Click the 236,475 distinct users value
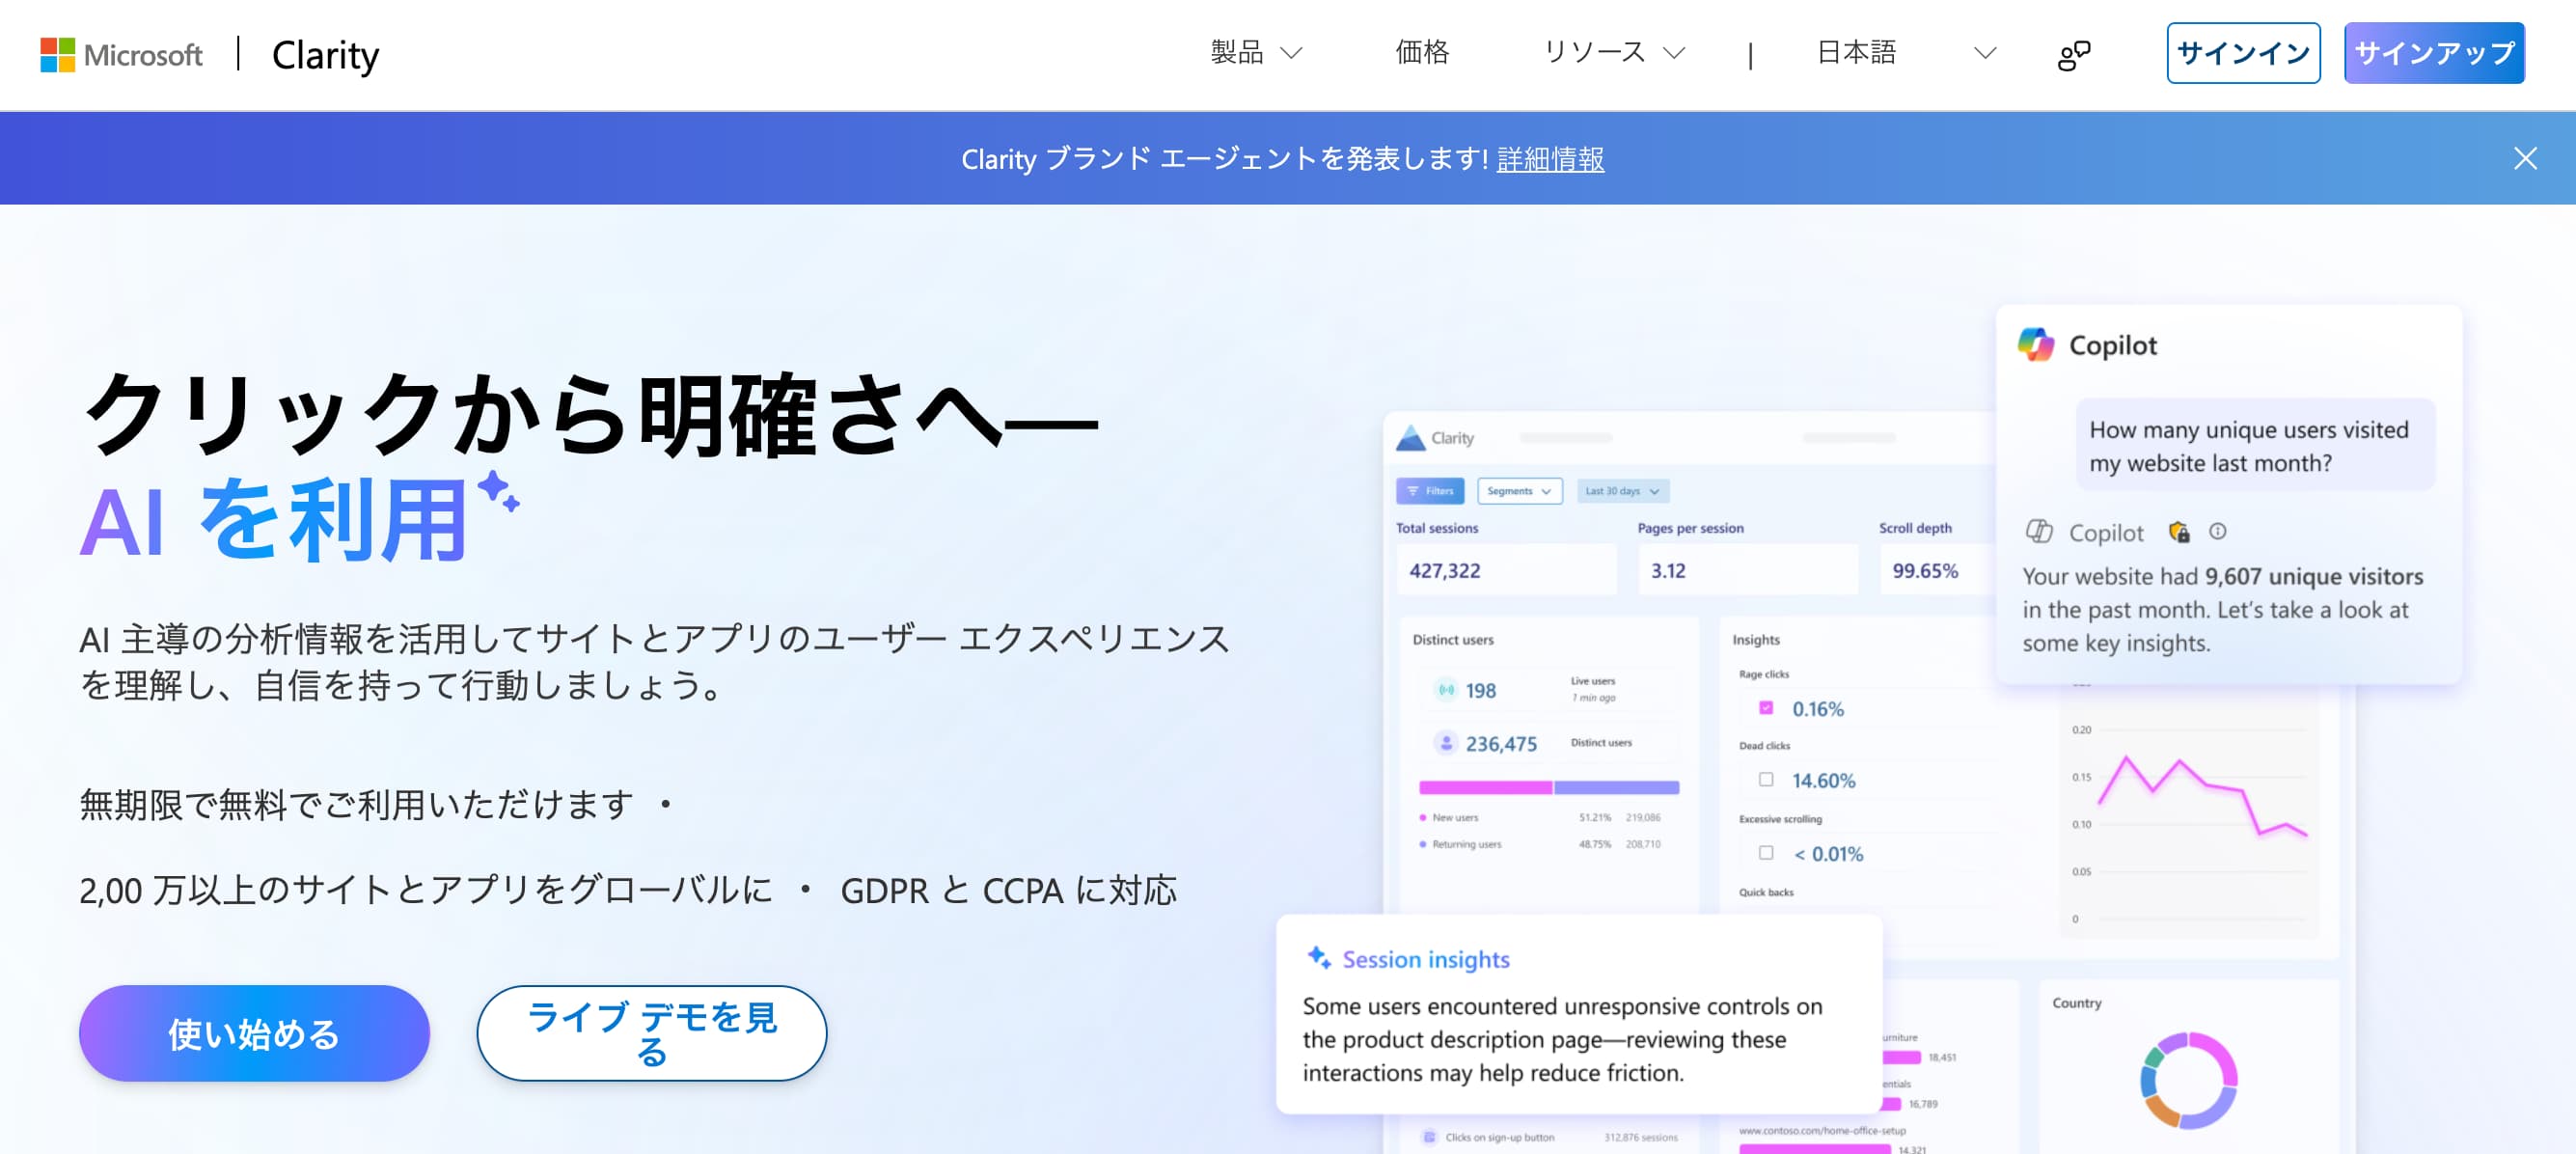 [x=1501, y=744]
